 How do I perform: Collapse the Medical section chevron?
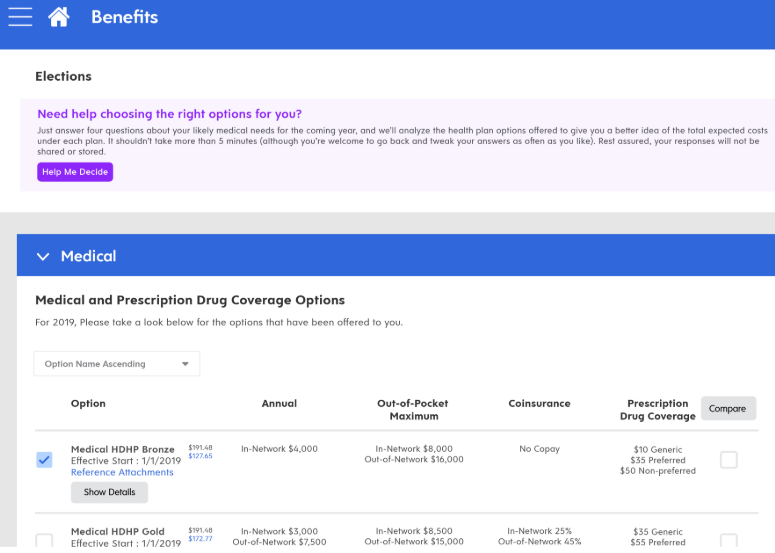(x=43, y=257)
